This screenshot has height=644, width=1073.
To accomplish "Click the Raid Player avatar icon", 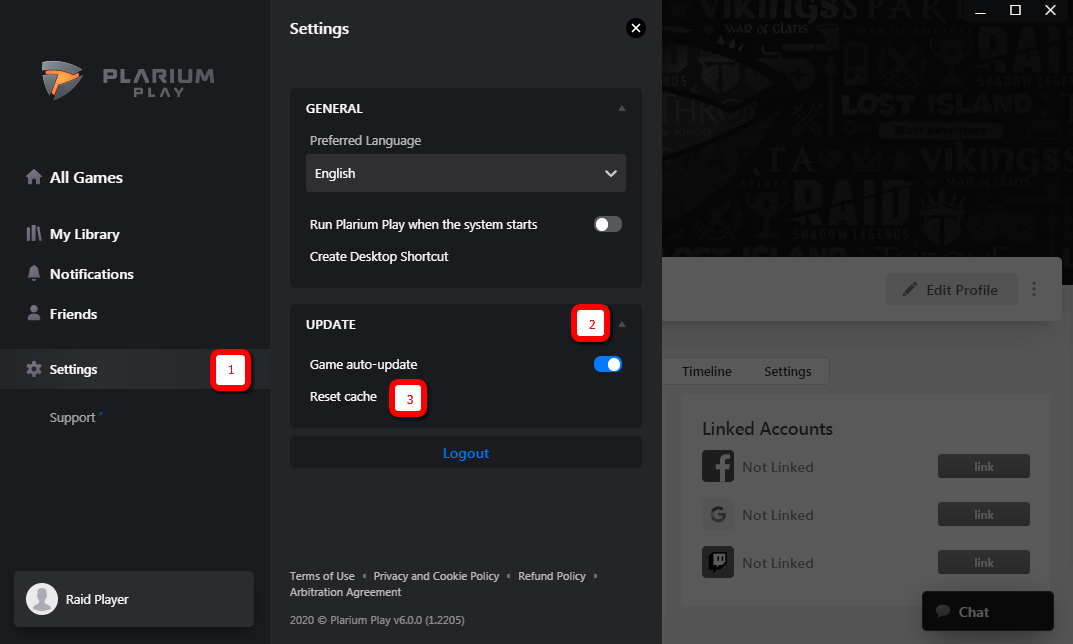I will coord(42,599).
